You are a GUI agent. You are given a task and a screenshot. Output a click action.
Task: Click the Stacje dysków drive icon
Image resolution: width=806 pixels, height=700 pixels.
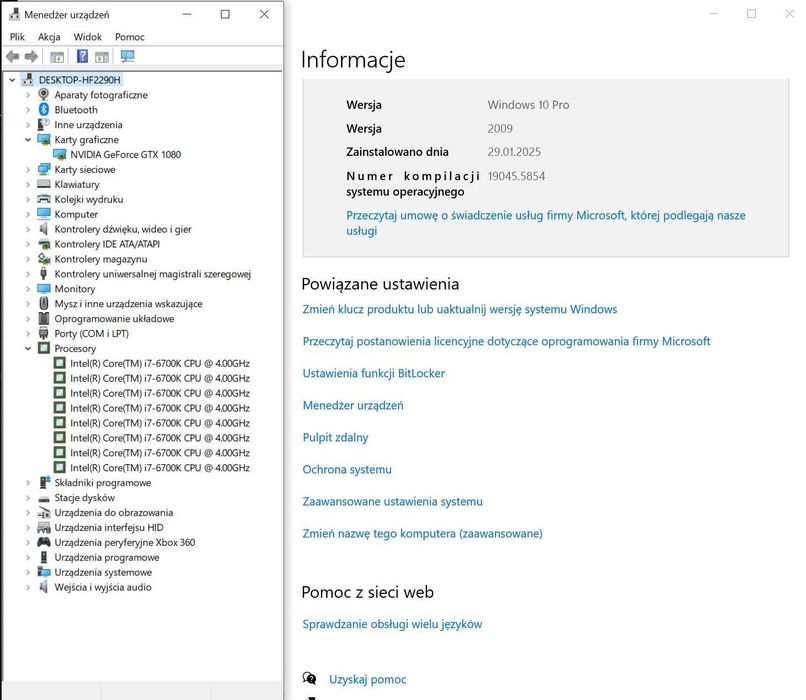[44, 498]
